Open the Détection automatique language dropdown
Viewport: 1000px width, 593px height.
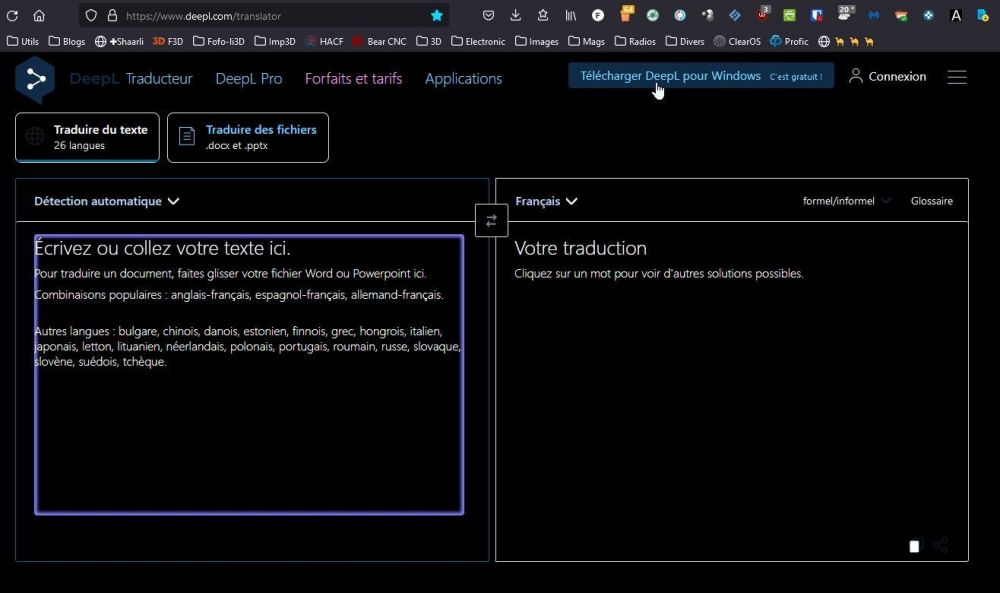[107, 201]
